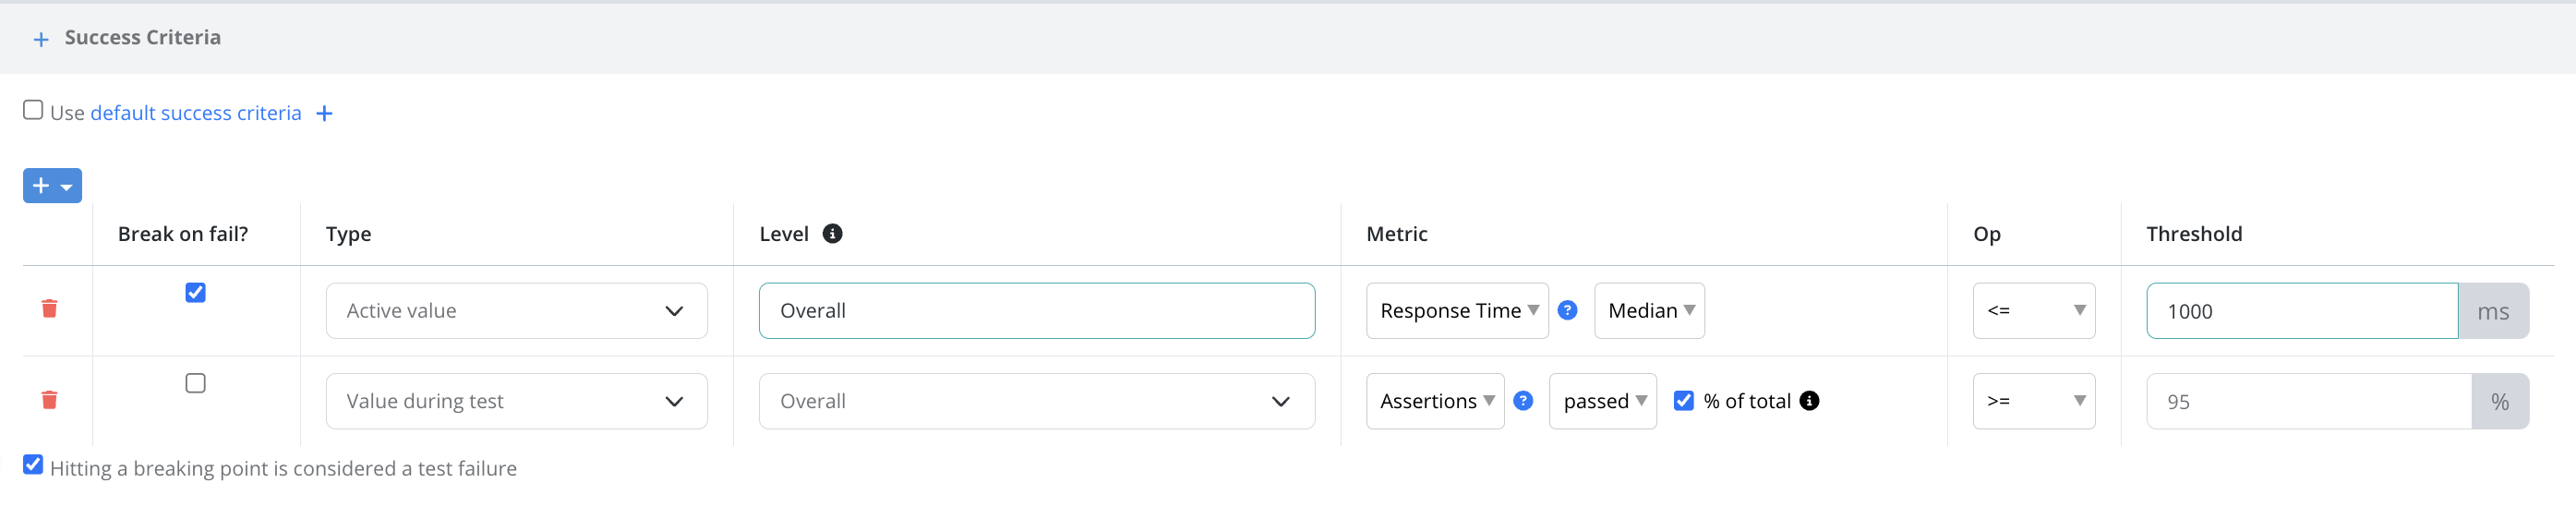The width and height of the screenshot is (2576, 519).
Task: Change the <= operator dropdown
Action: 2033,311
